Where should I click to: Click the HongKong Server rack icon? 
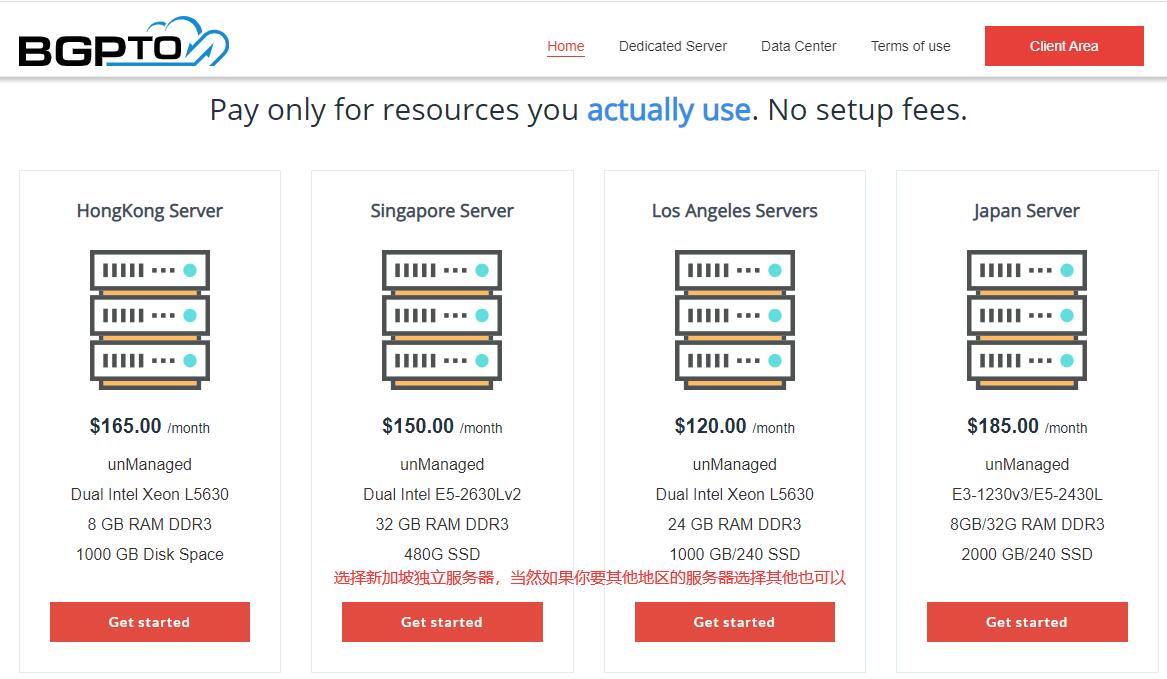point(150,319)
